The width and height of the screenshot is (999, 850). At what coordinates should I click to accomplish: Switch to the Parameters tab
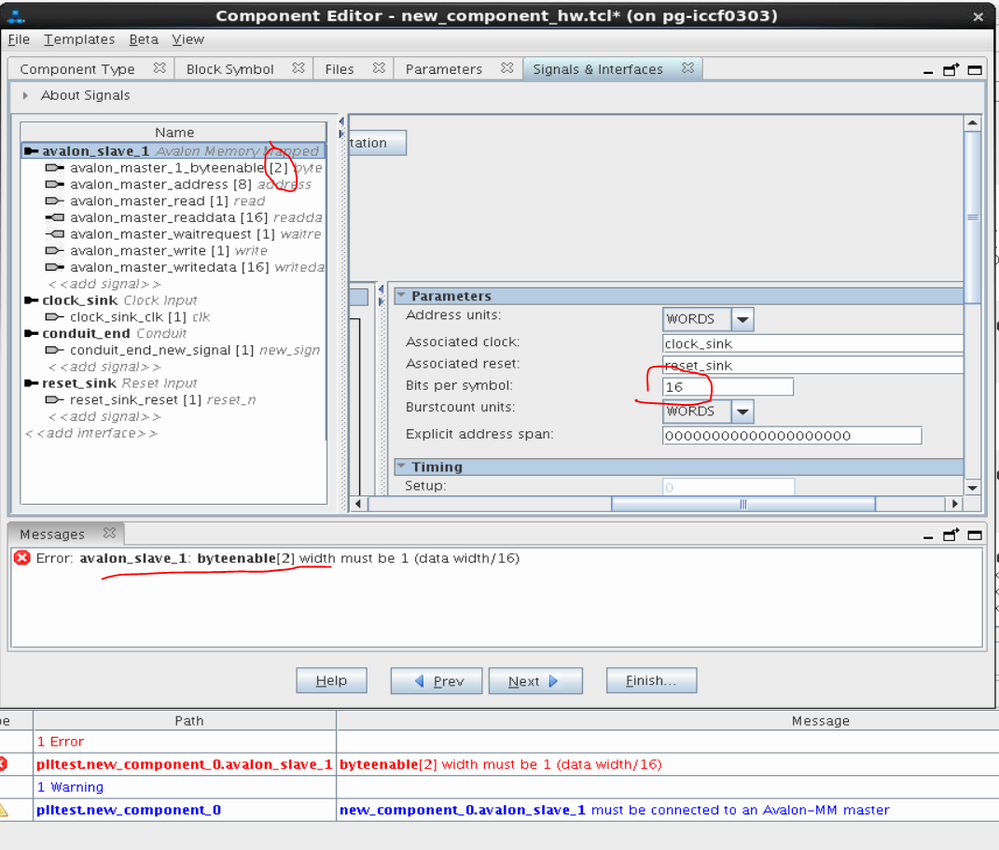pyautogui.click(x=443, y=69)
